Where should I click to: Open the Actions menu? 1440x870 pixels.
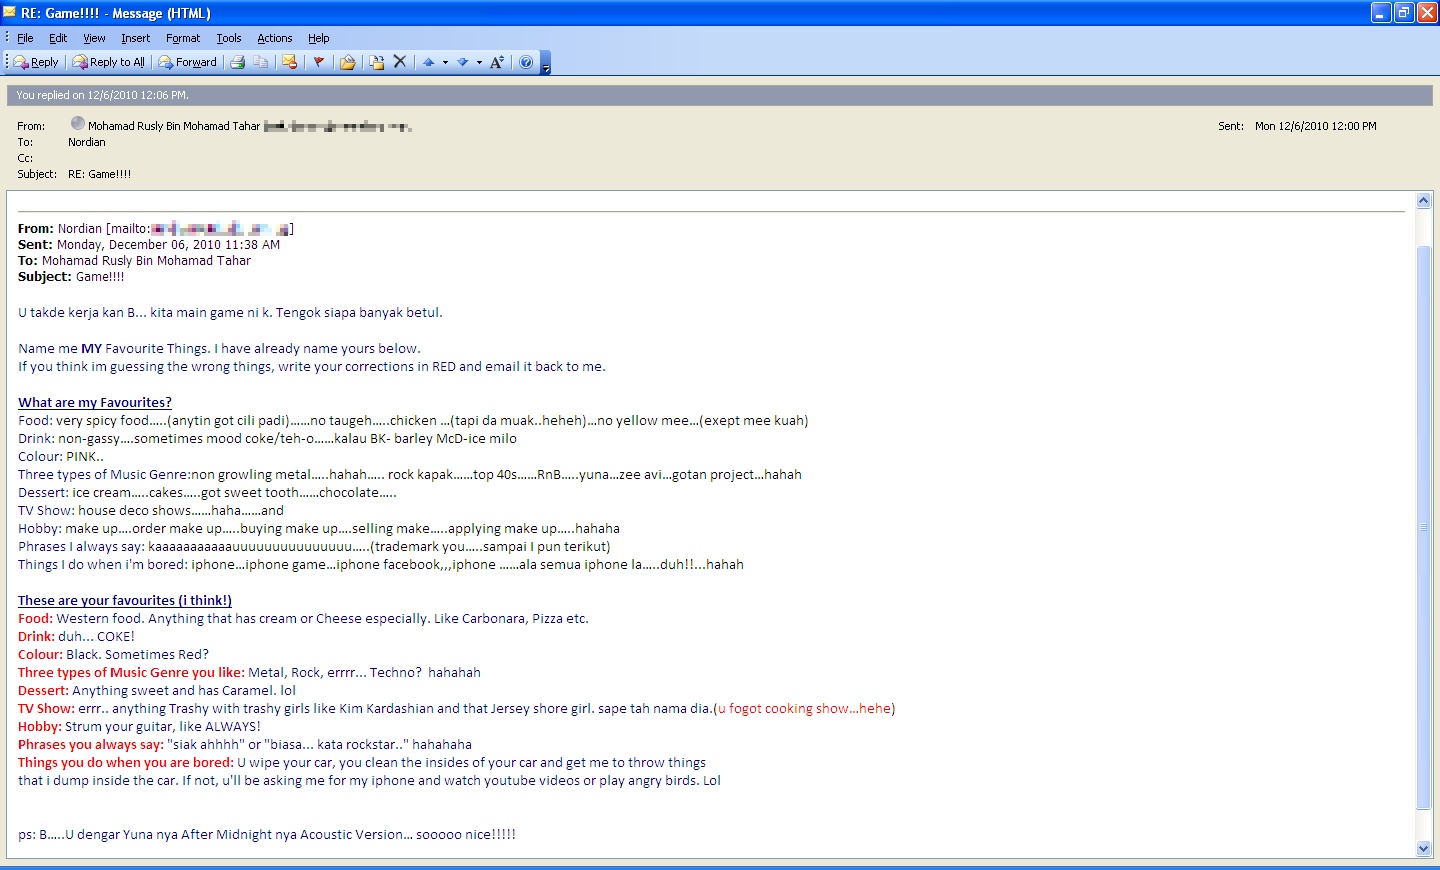click(x=274, y=38)
